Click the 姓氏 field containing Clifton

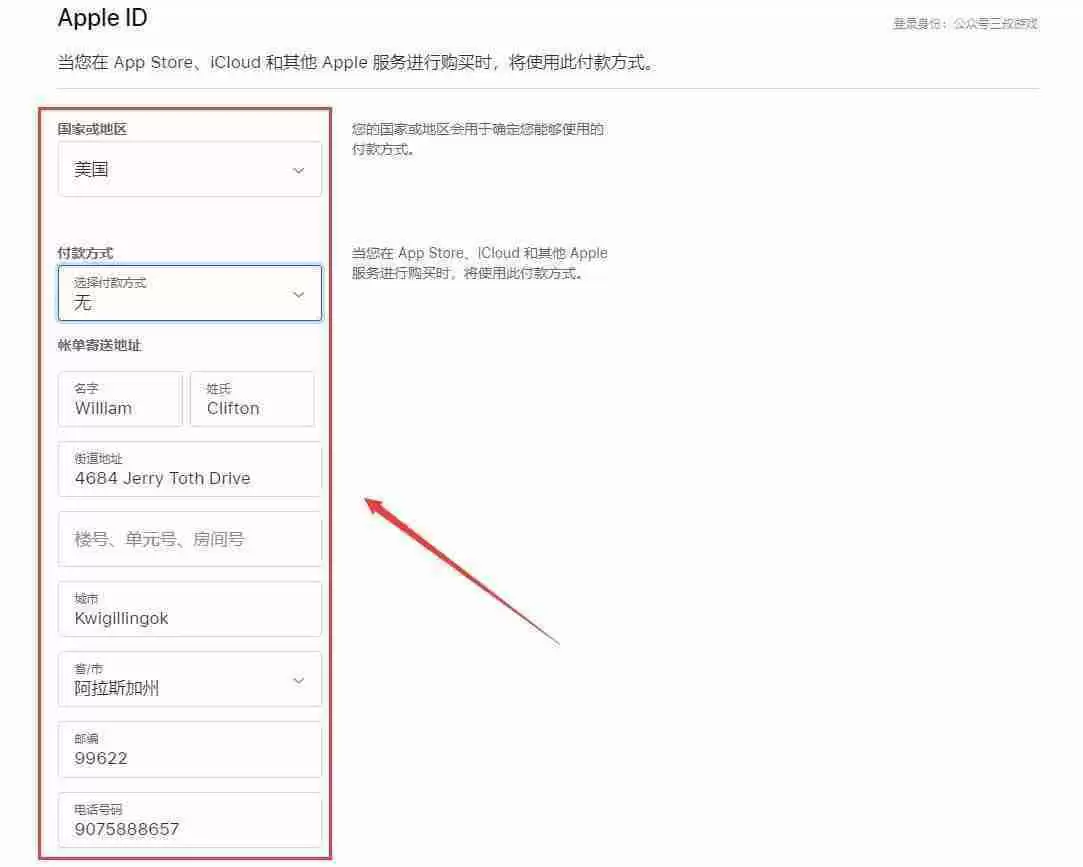click(x=252, y=399)
